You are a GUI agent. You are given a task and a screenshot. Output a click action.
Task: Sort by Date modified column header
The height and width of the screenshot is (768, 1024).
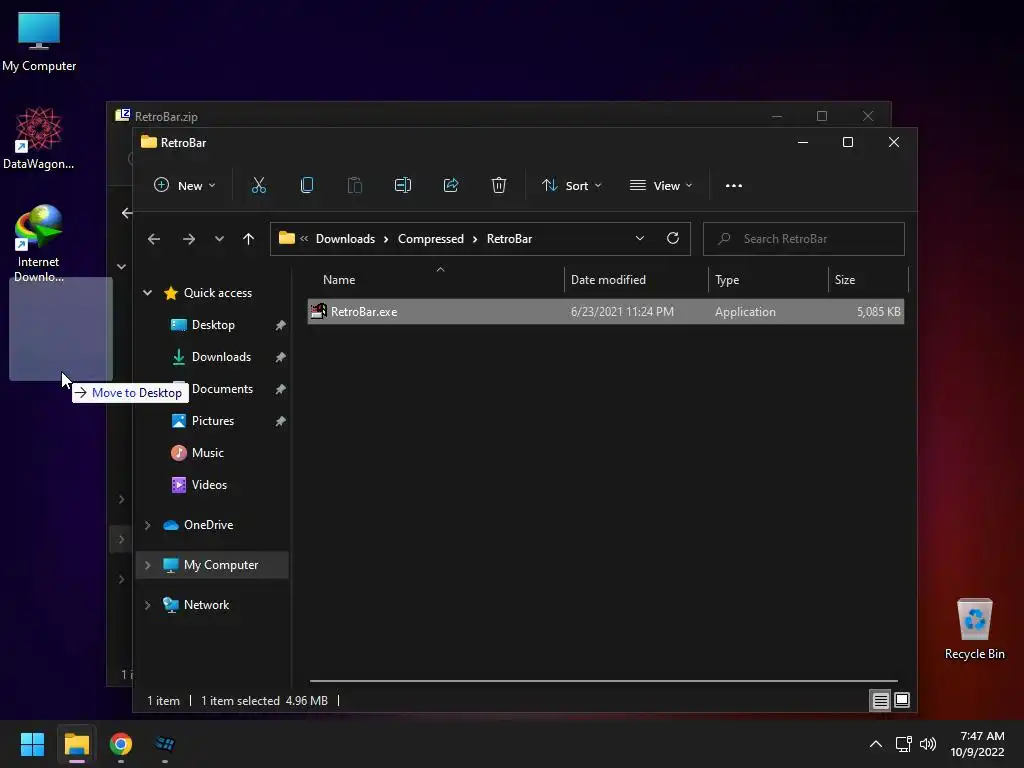click(635, 280)
